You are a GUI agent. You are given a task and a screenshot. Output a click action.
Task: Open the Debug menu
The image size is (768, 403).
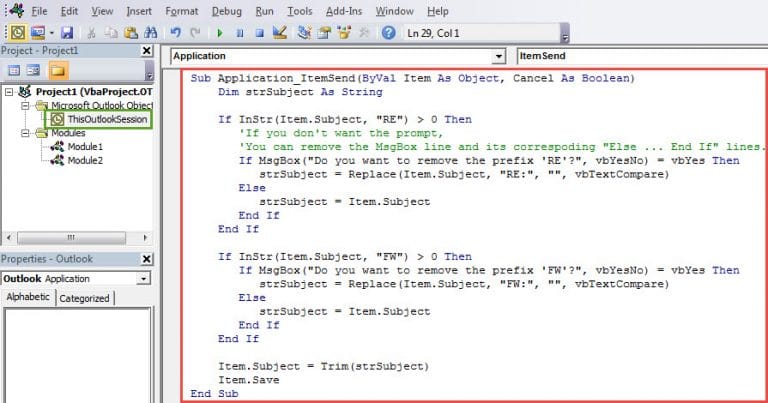click(x=226, y=11)
